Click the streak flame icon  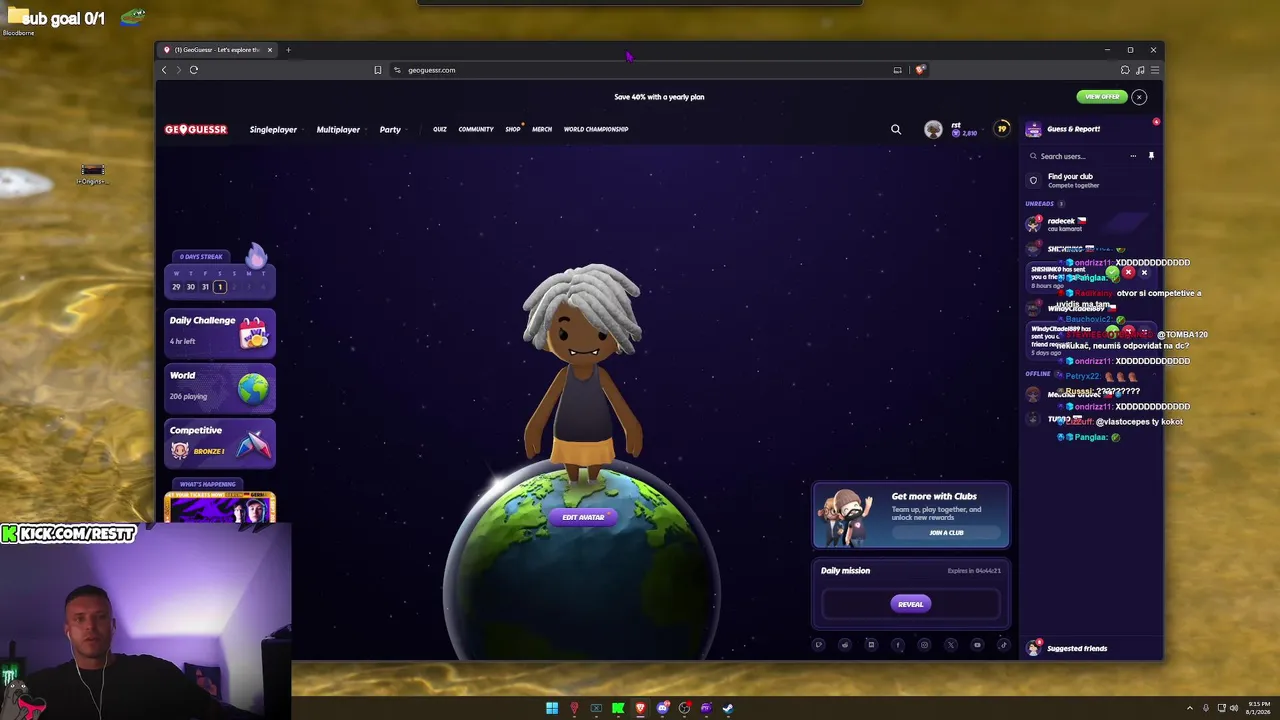point(256,256)
